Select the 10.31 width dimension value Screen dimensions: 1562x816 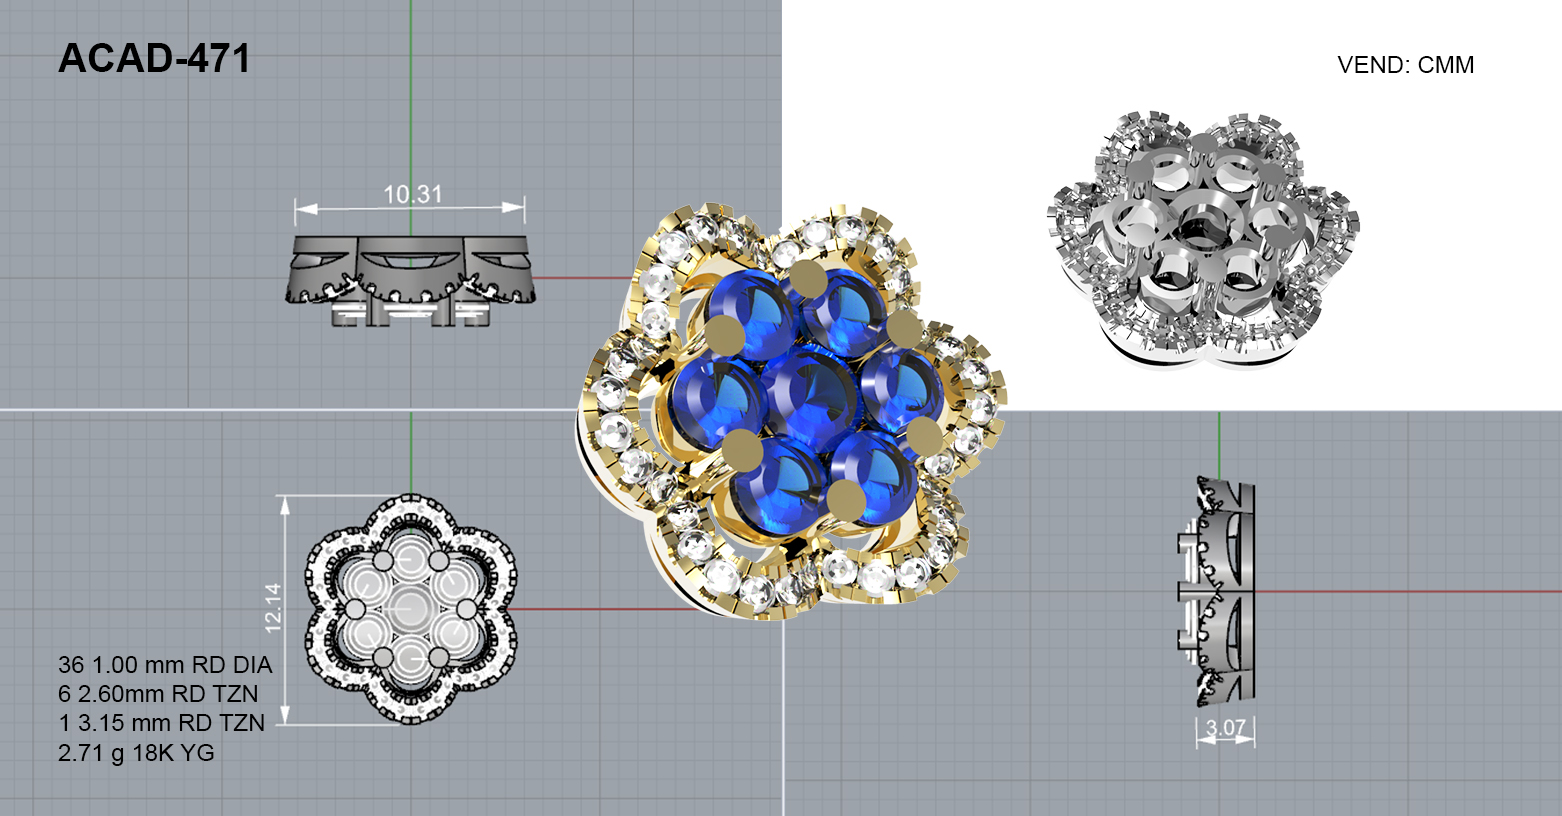pos(413,194)
